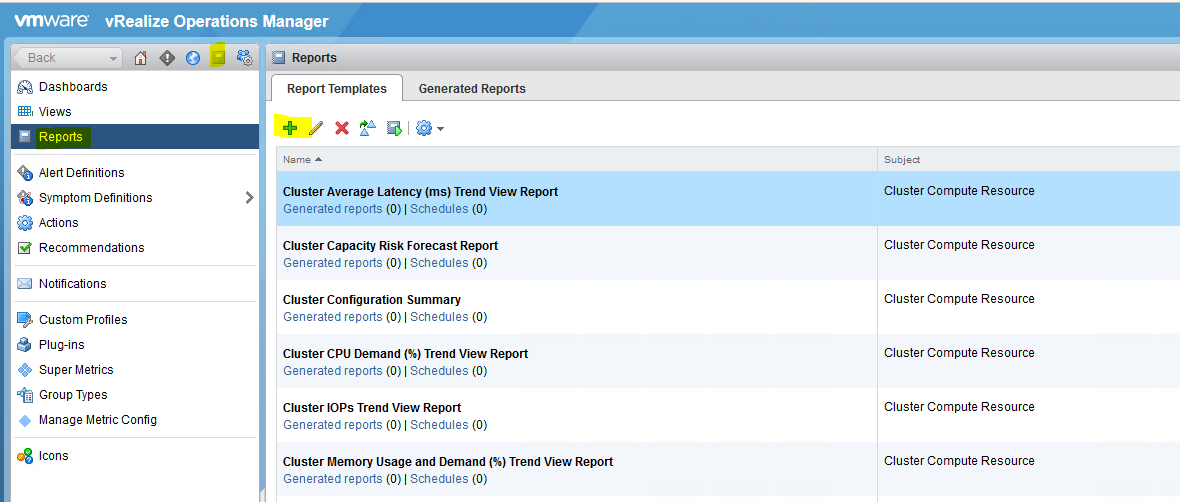
Task: Open Notifications
Action: click(x=72, y=284)
